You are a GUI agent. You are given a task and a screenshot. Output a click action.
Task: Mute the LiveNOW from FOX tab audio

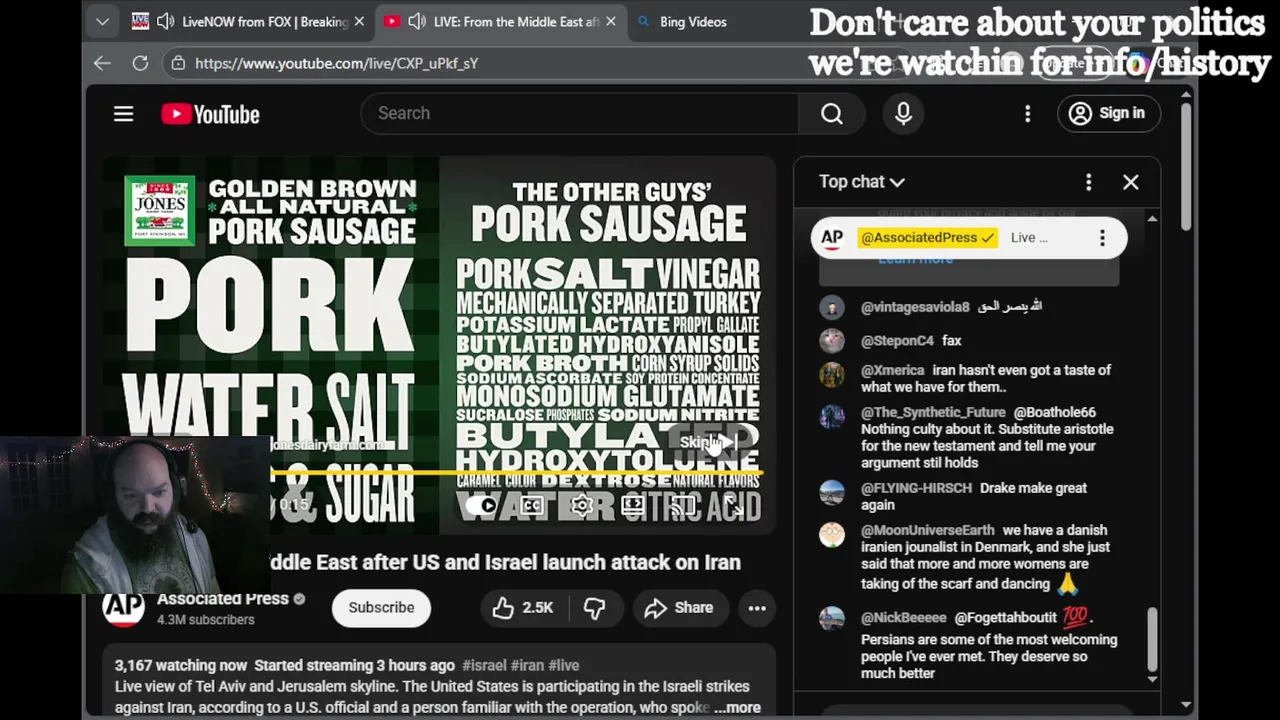point(166,21)
